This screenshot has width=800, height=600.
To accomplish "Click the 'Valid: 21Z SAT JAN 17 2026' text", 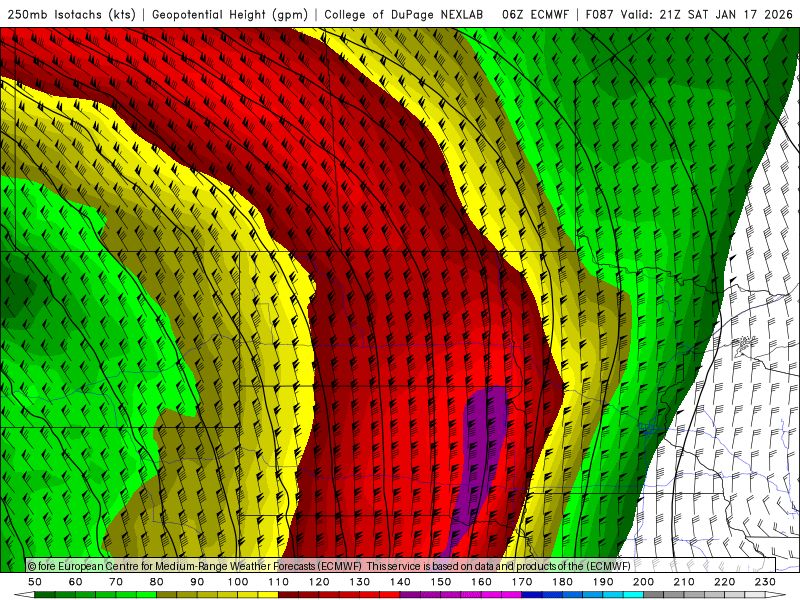I will coord(707,14).
